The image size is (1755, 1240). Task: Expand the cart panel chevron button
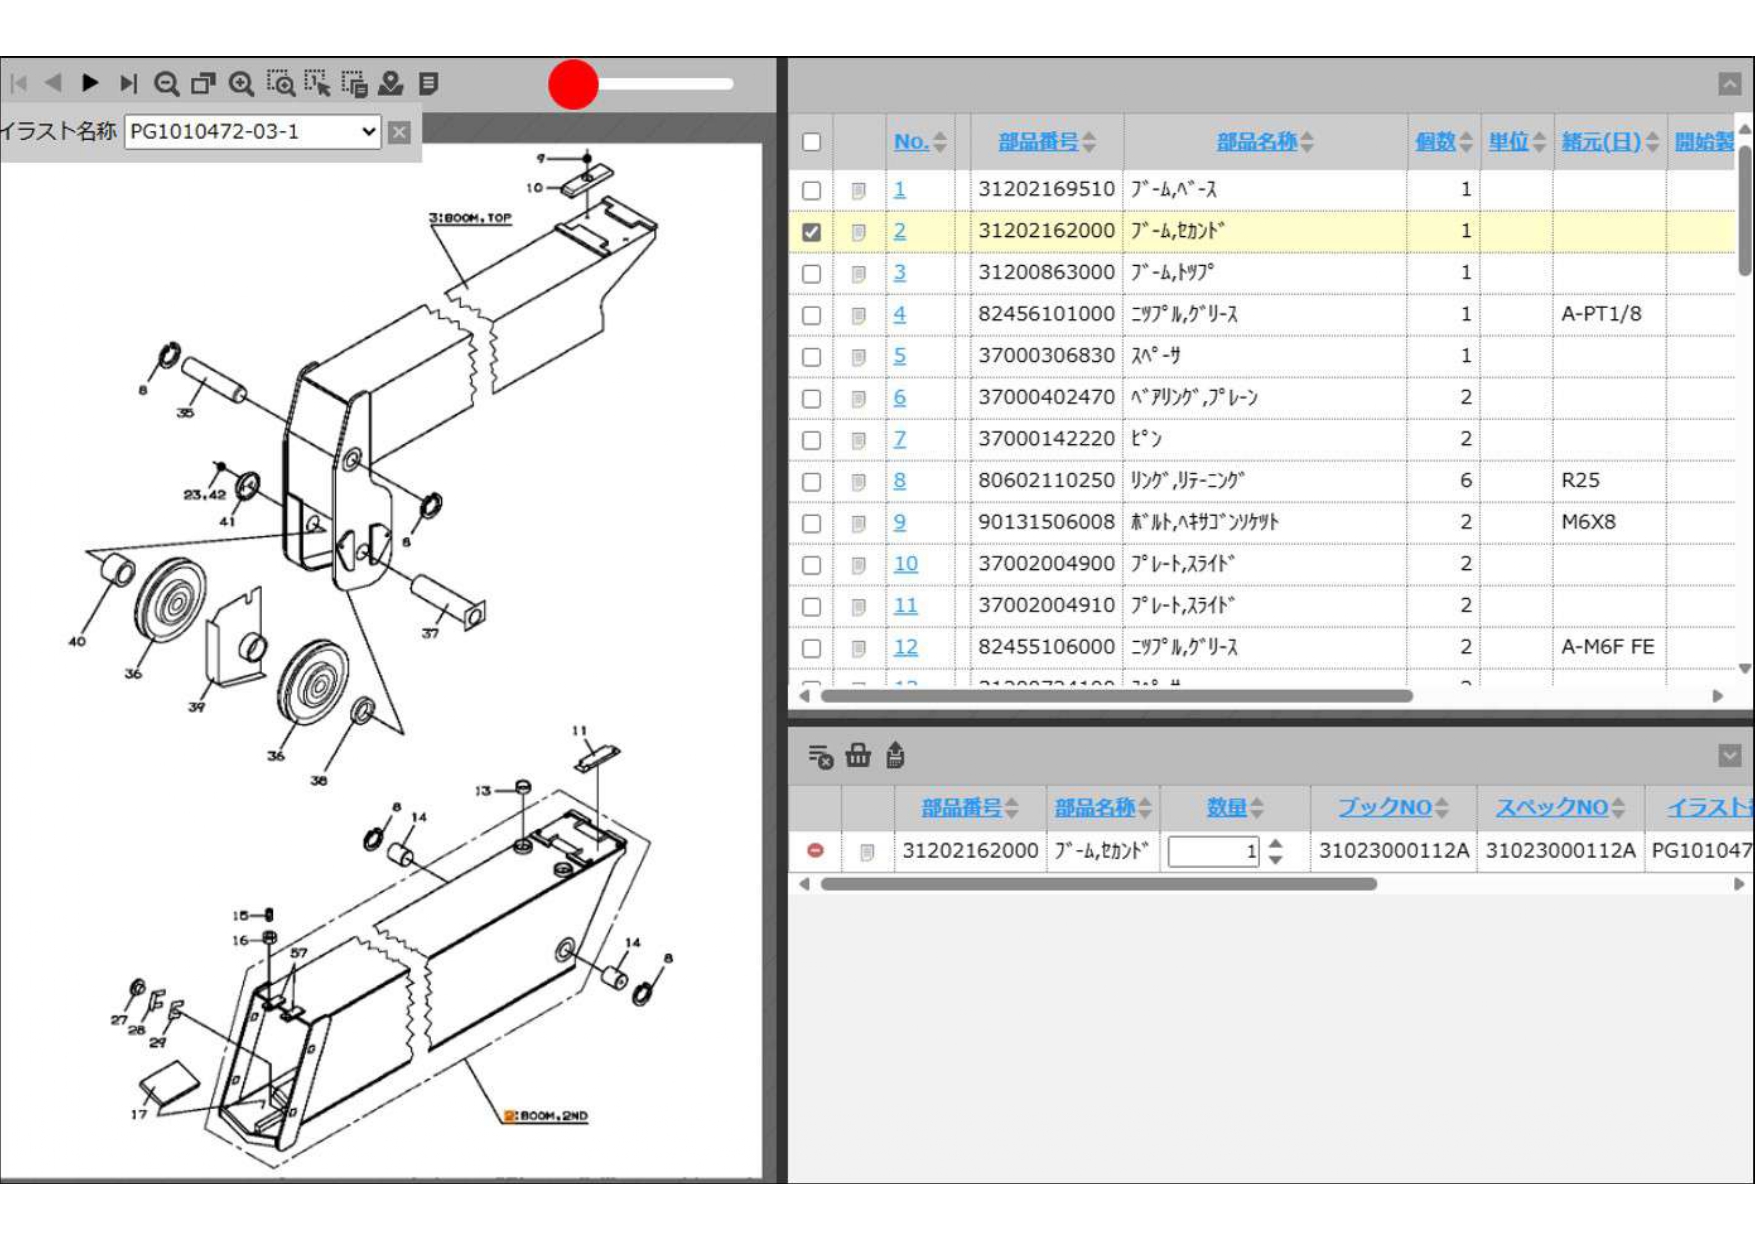[1729, 756]
